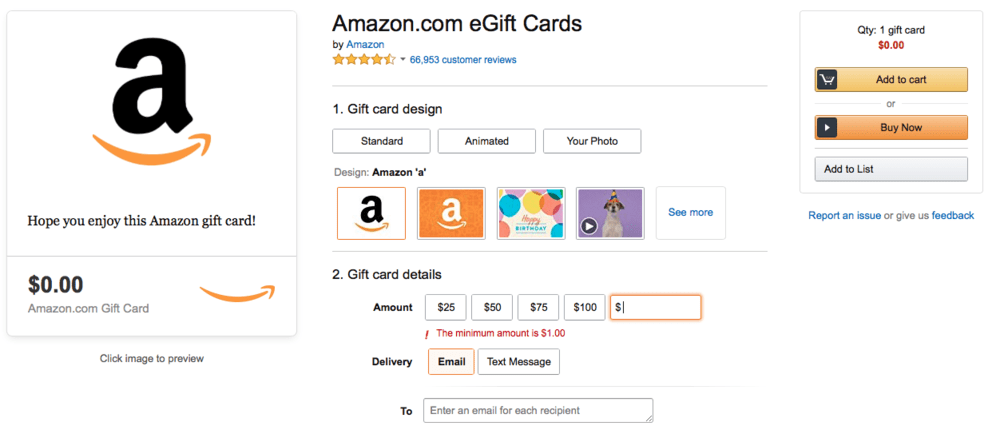Open the Add to List dropdown
Viewport: 1000px width, 434px height.
tap(891, 170)
